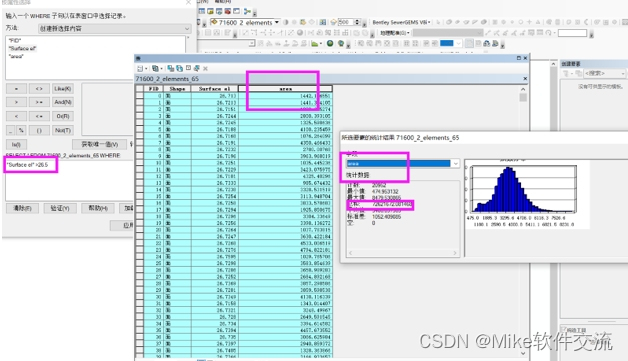Click the 创建要素 panel title

click(x=571, y=64)
